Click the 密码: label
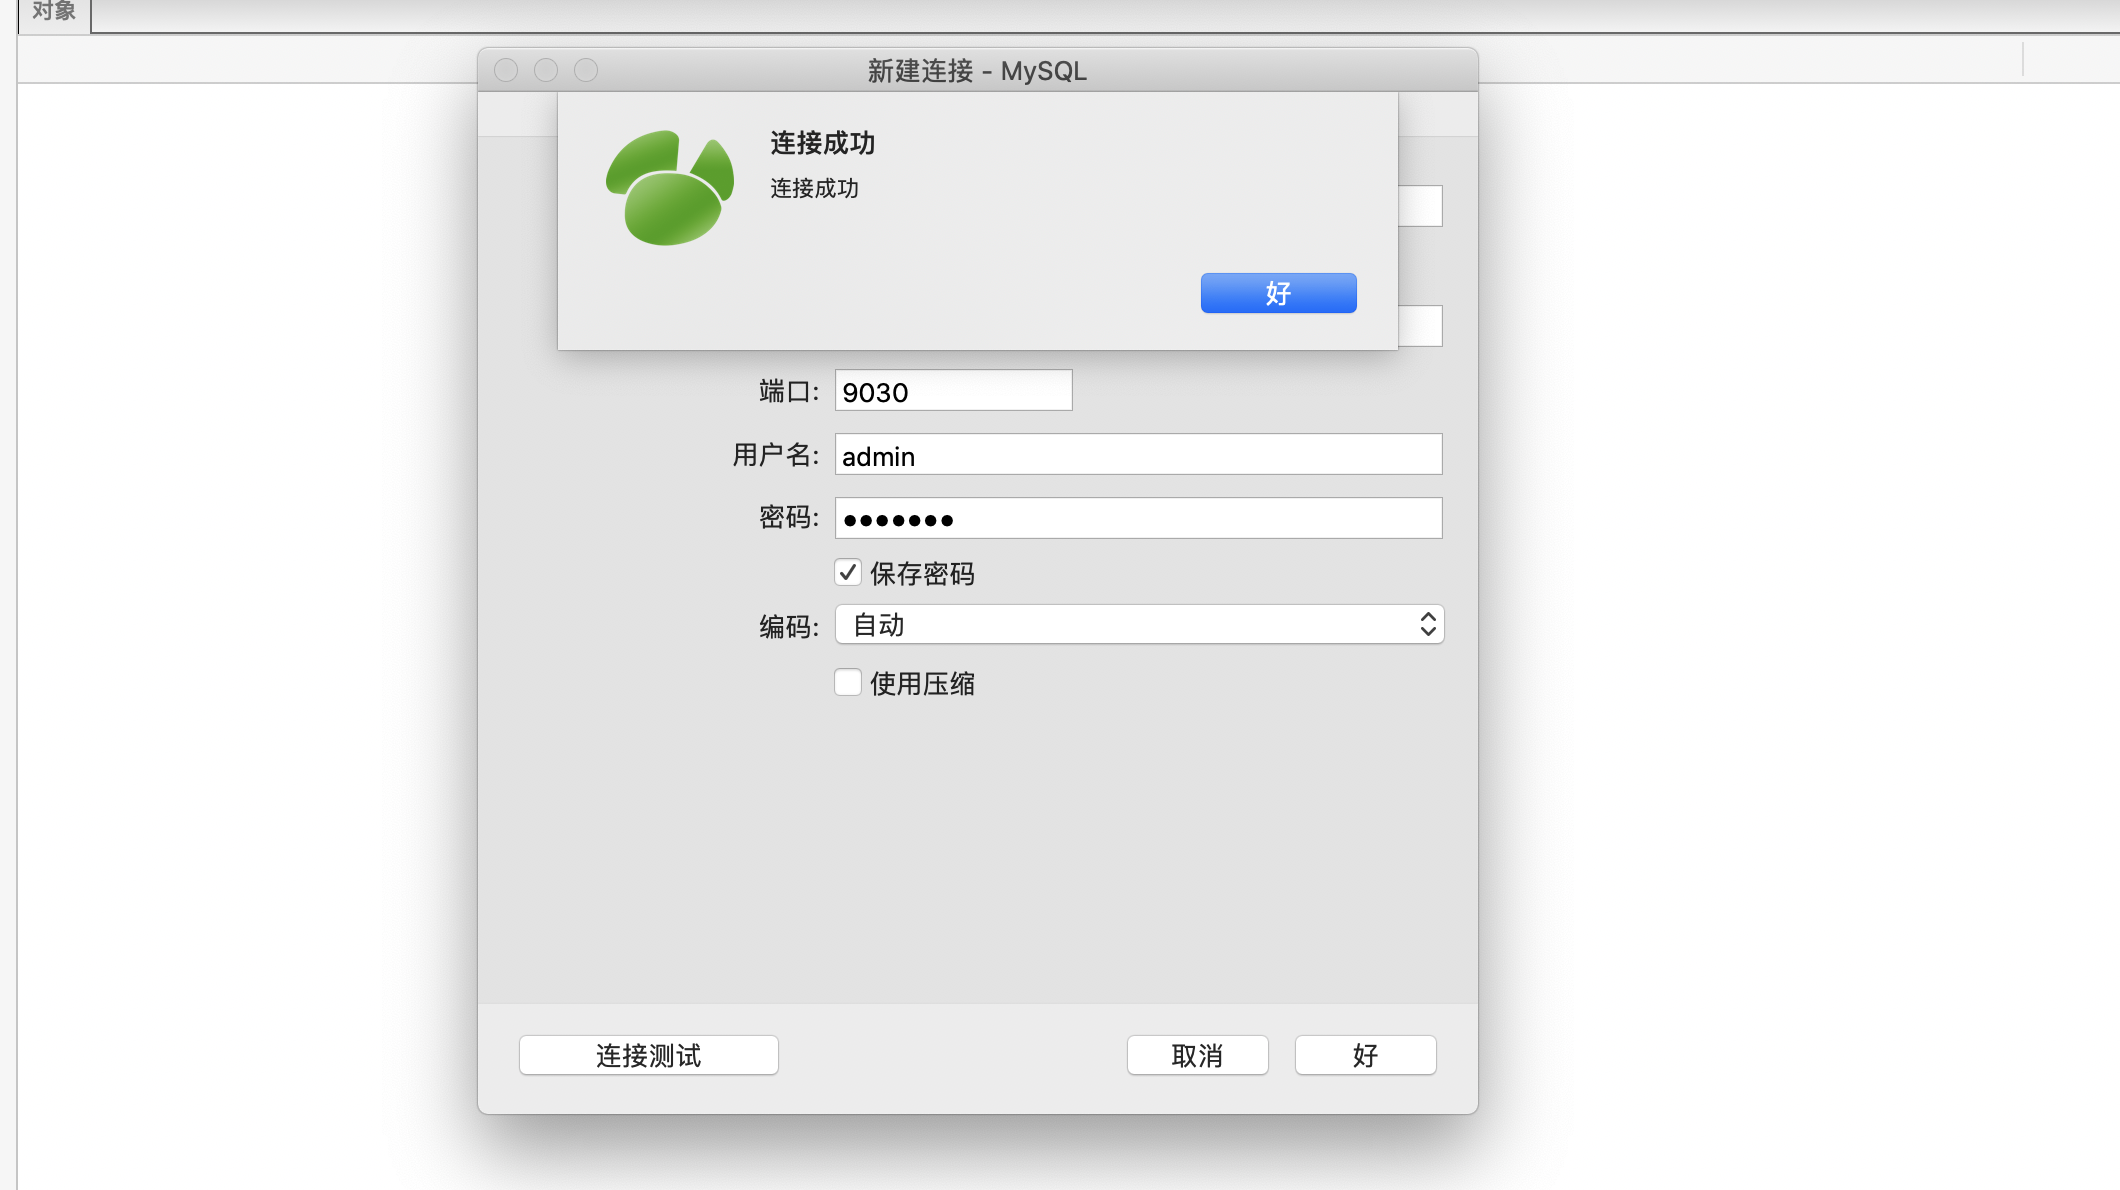2120x1190 pixels. 789,518
